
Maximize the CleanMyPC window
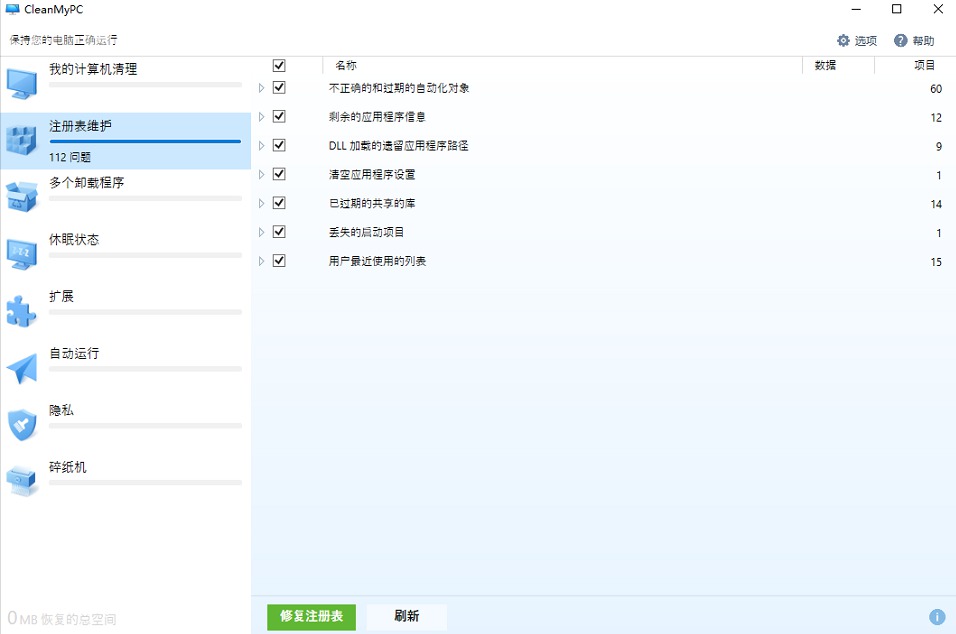(x=897, y=9)
